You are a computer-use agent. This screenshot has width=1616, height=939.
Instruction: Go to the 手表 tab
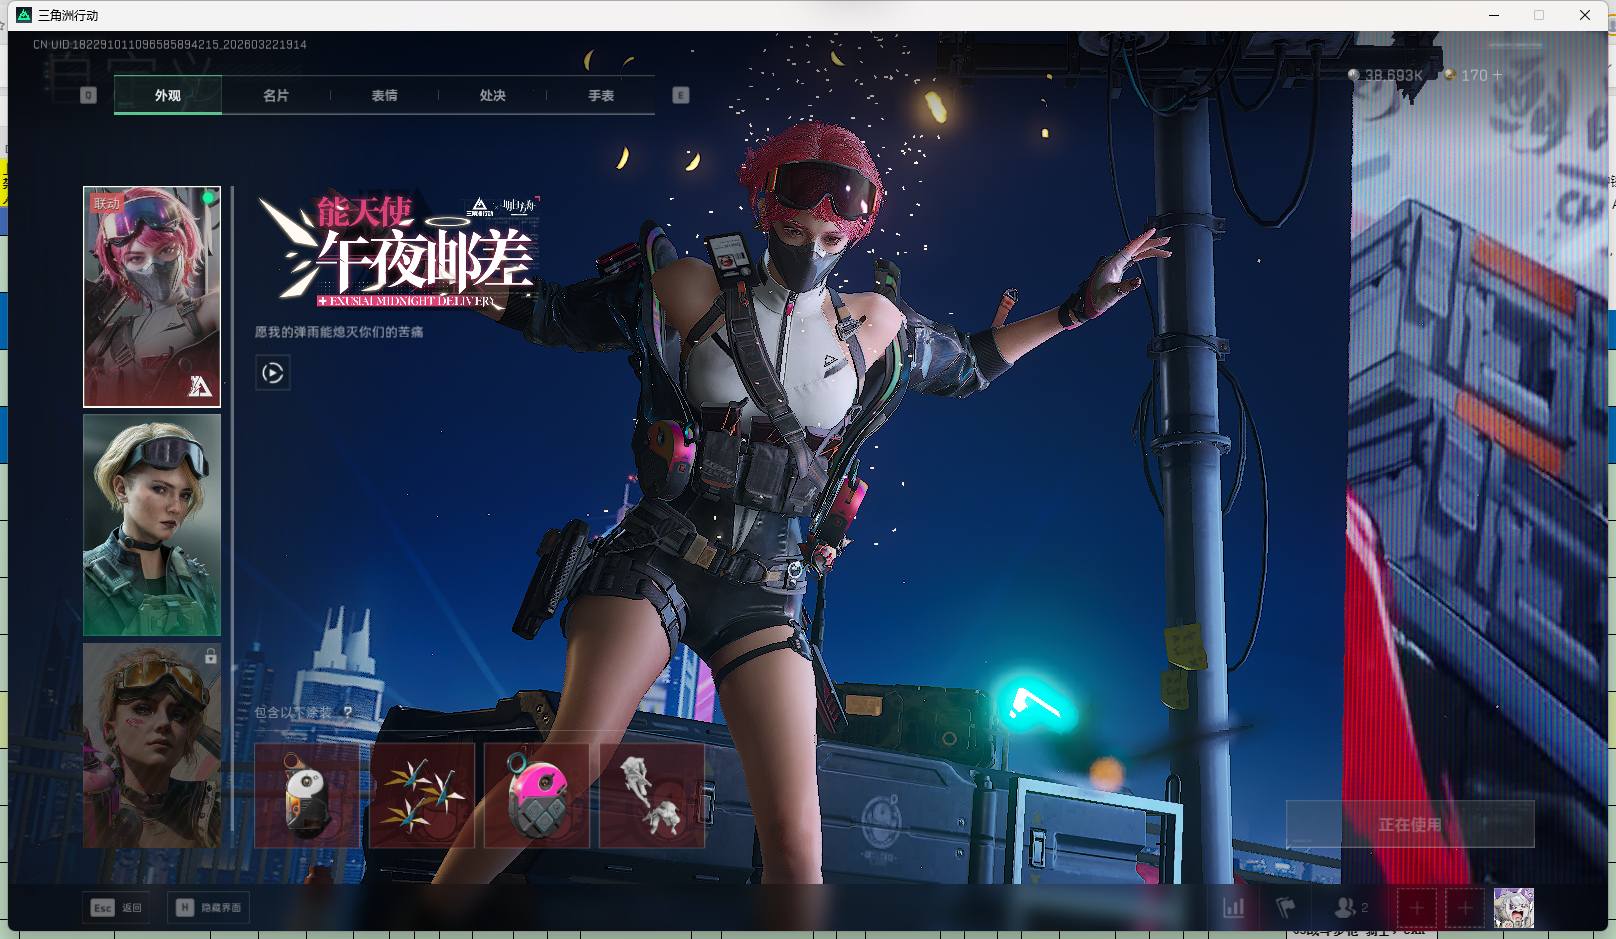(x=600, y=95)
